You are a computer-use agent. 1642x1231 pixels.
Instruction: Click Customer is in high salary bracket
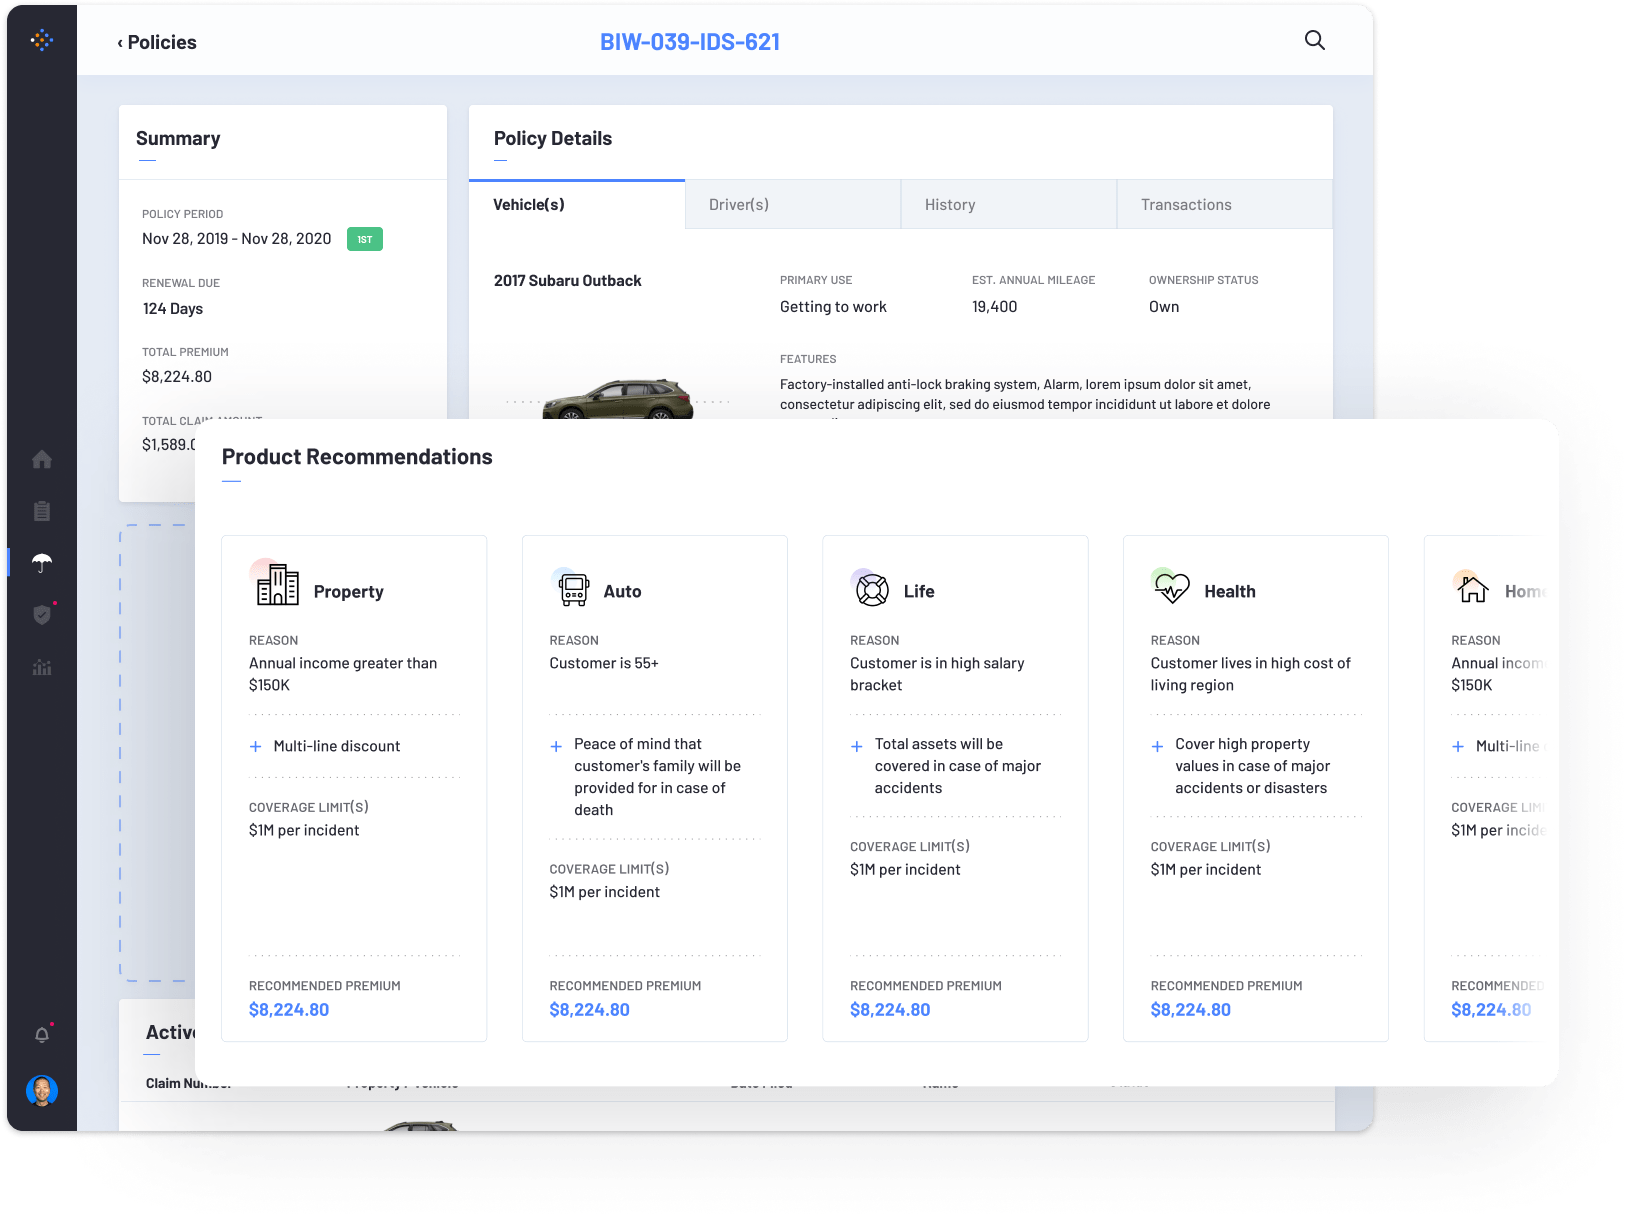(937, 674)
